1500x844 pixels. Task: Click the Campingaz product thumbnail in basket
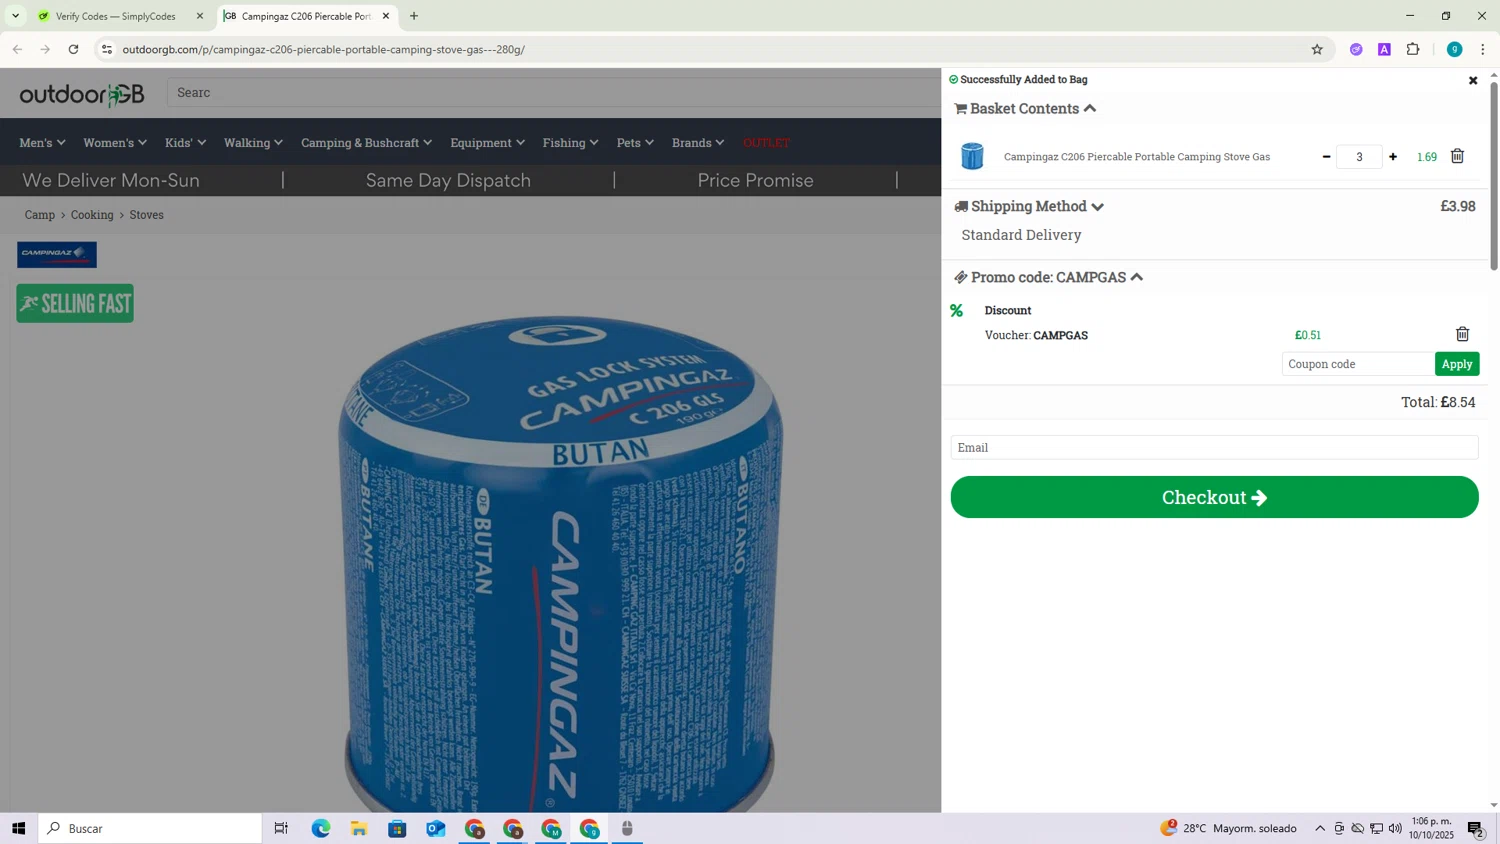972,156
